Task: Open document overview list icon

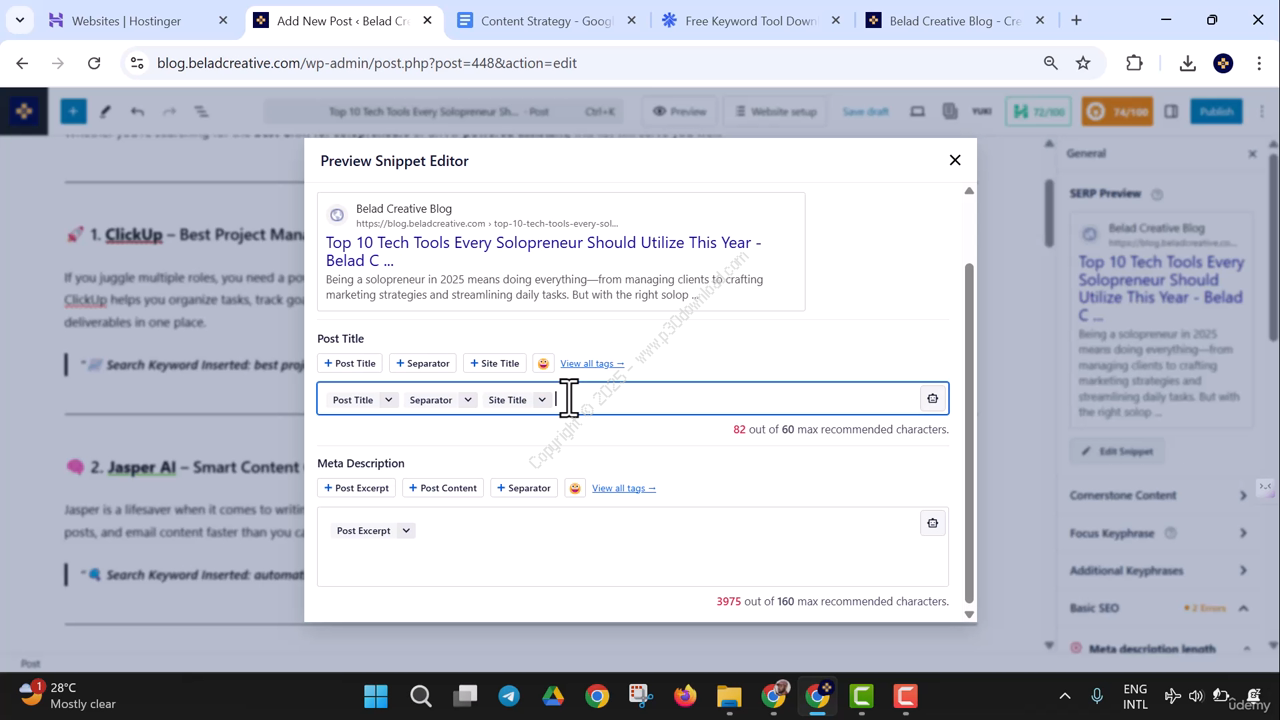Action: [201, 111]
